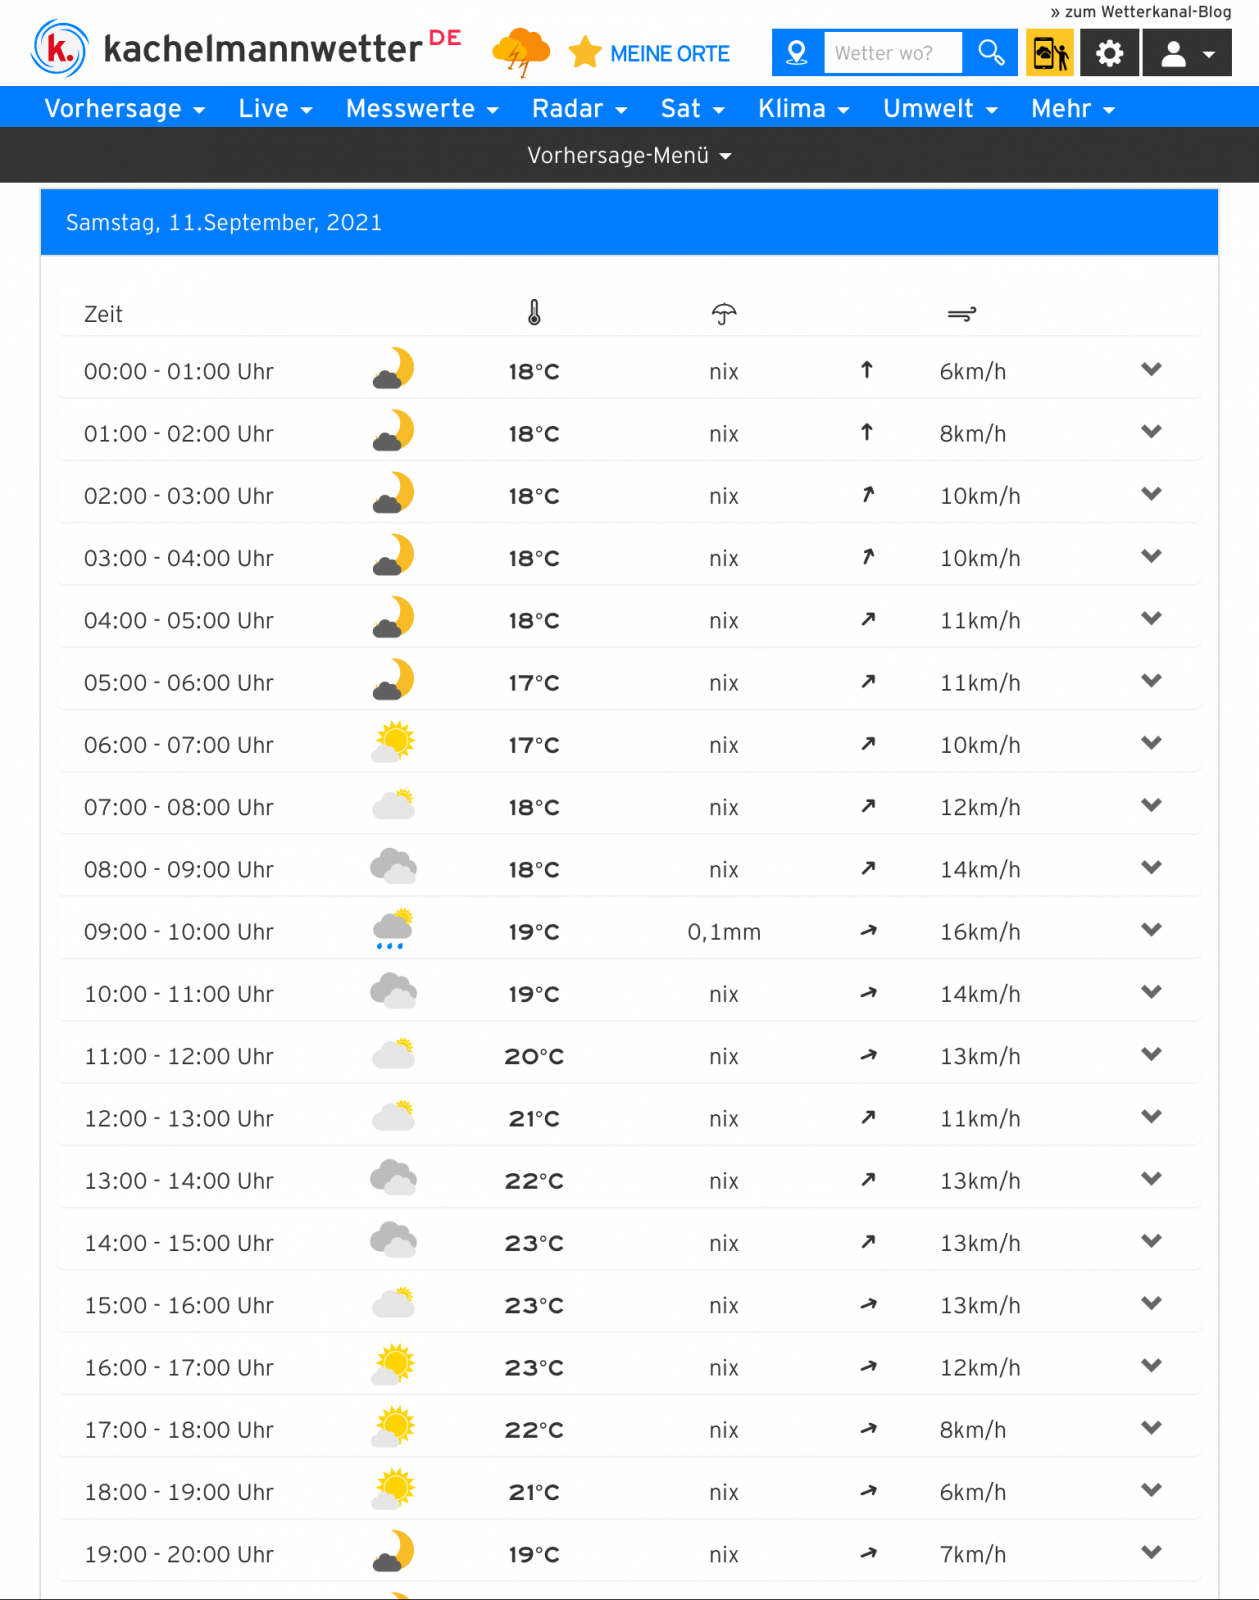The height and width of the screenshot is (1600, 1259).
Task: Expand the 00:00 - 01:00 Uhr row
Action: [x=1151, y=370]
